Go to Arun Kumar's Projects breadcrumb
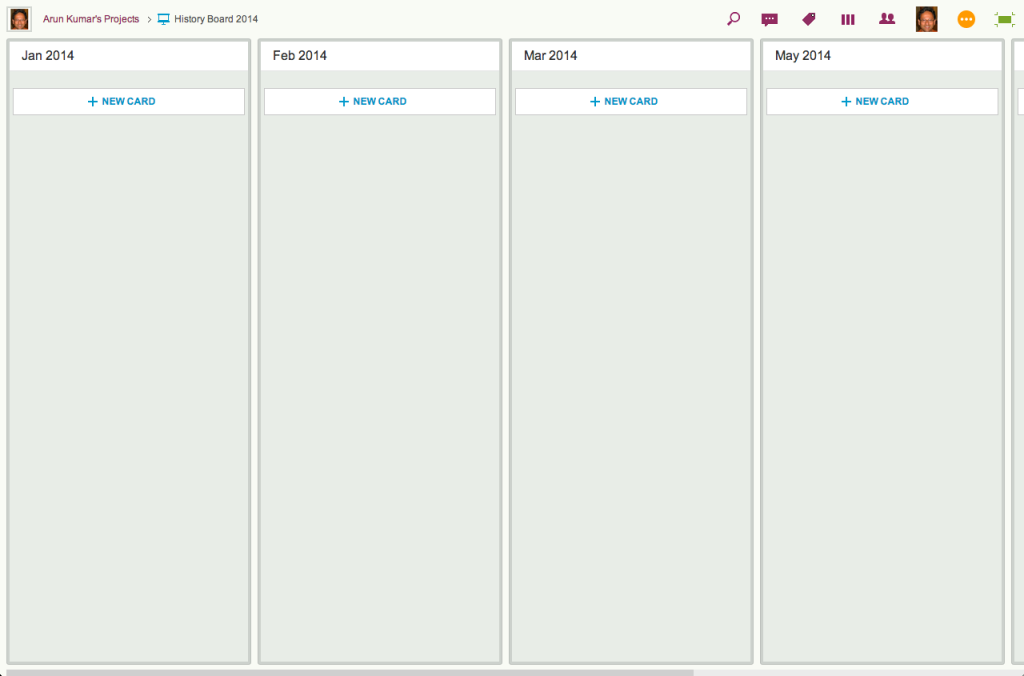Image resolution: width=1024 pixels, height=676 pixels. pos(91,19)
